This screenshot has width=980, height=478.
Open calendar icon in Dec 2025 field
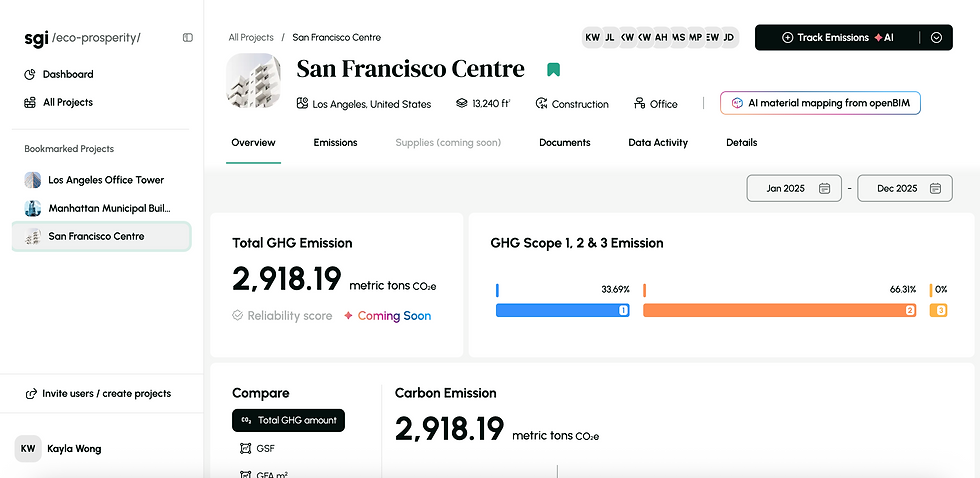(935, 188)
